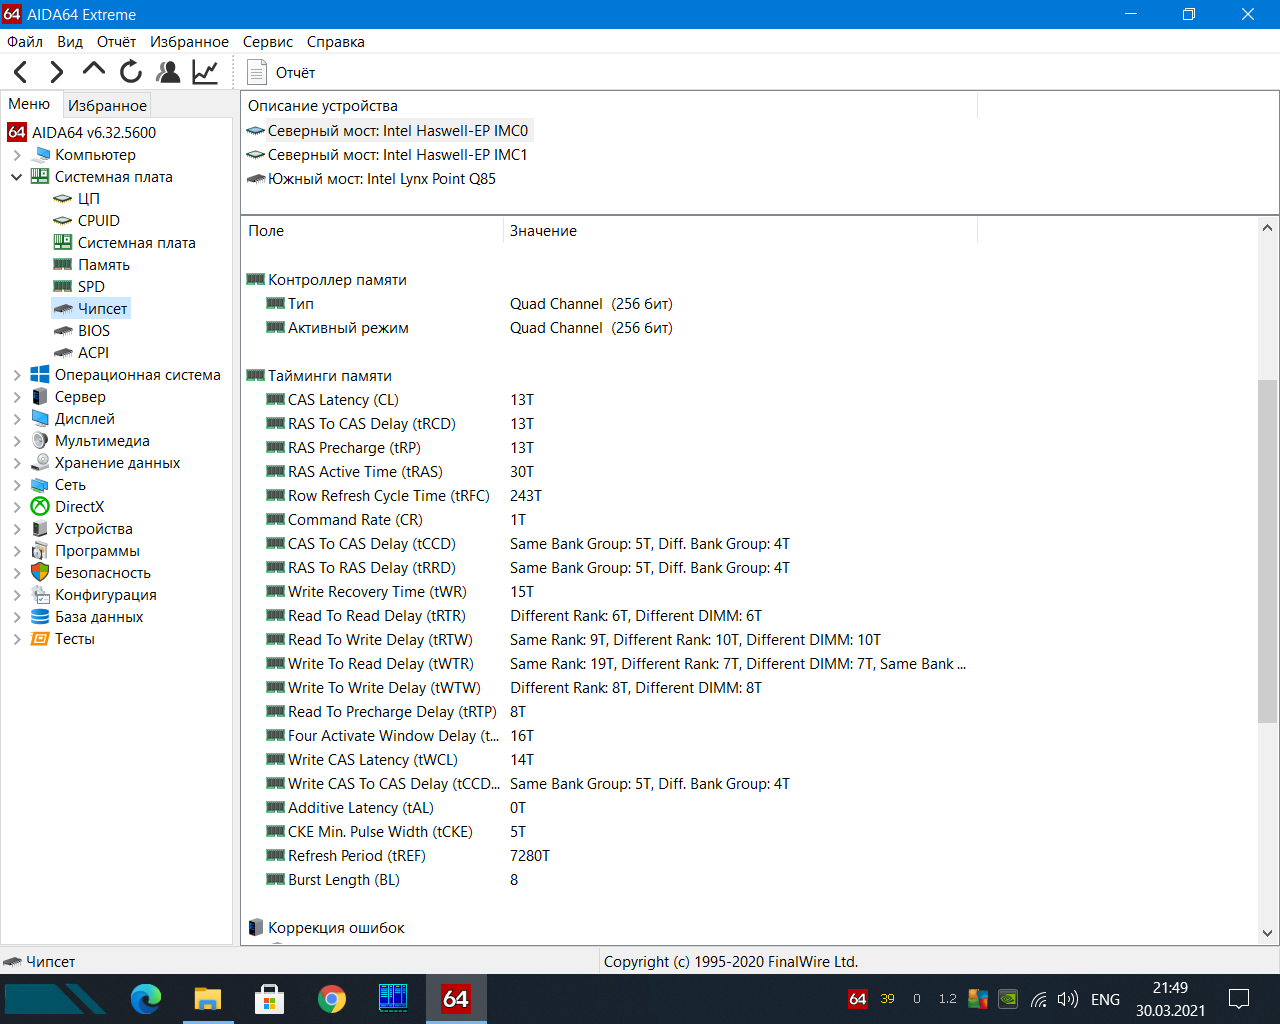Expand the Дисплей tree node
1280x1024 pixels.
pyautogui.click(x=17, y=419)
